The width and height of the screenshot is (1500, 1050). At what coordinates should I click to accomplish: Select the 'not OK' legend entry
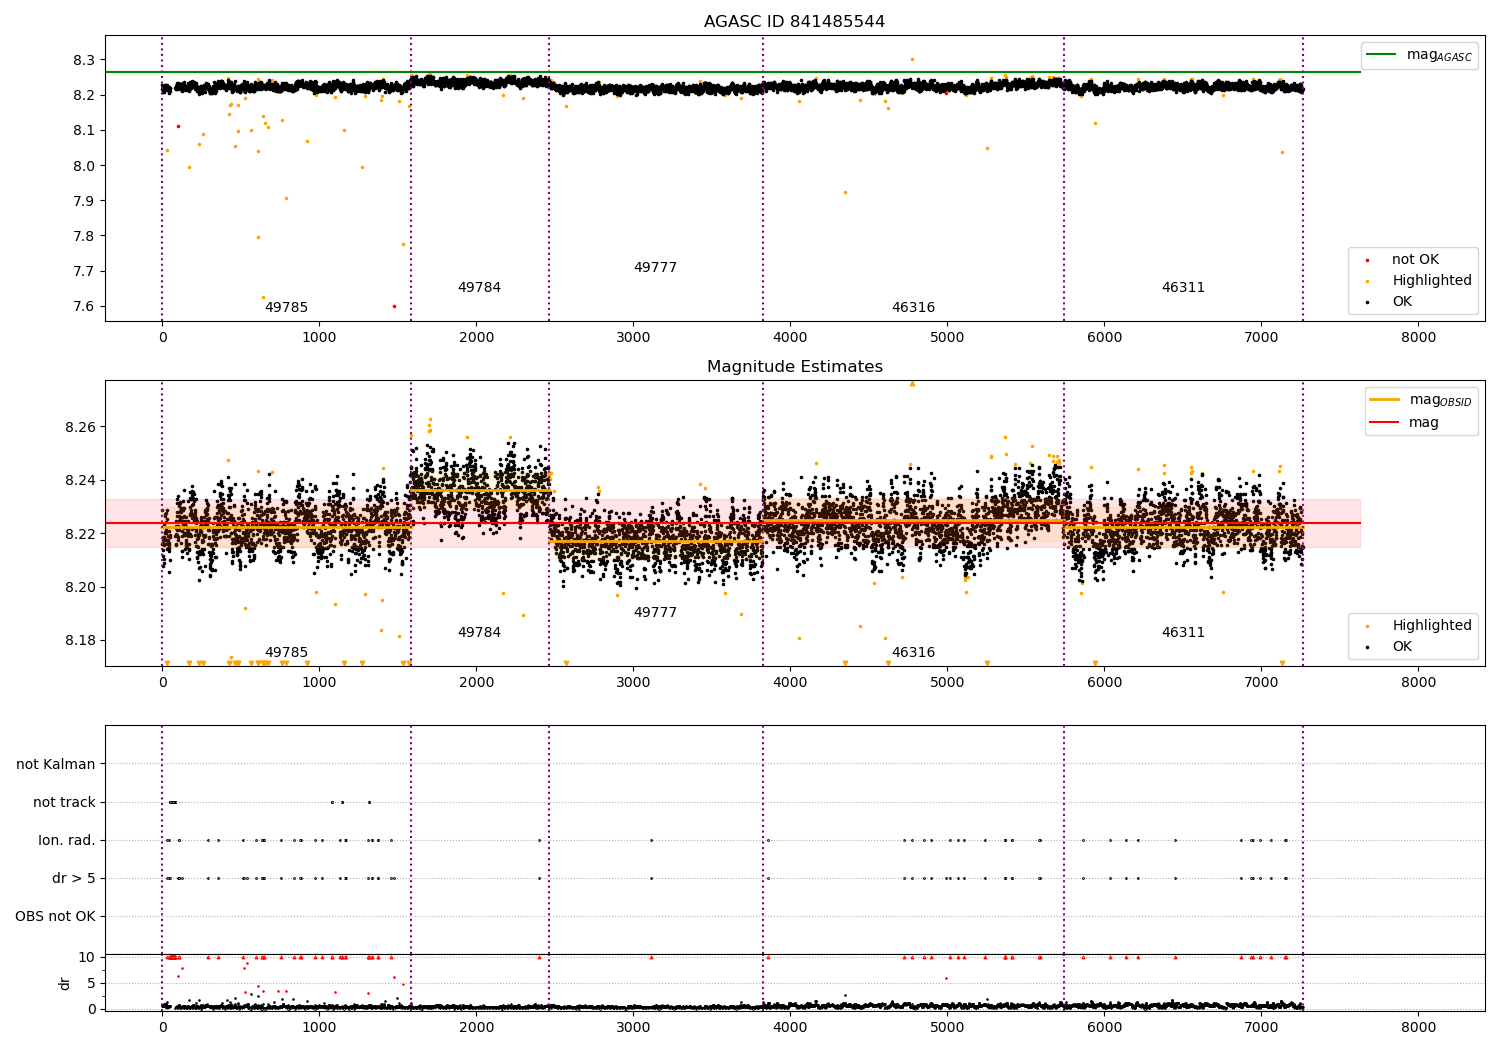tap(1415, 260)
